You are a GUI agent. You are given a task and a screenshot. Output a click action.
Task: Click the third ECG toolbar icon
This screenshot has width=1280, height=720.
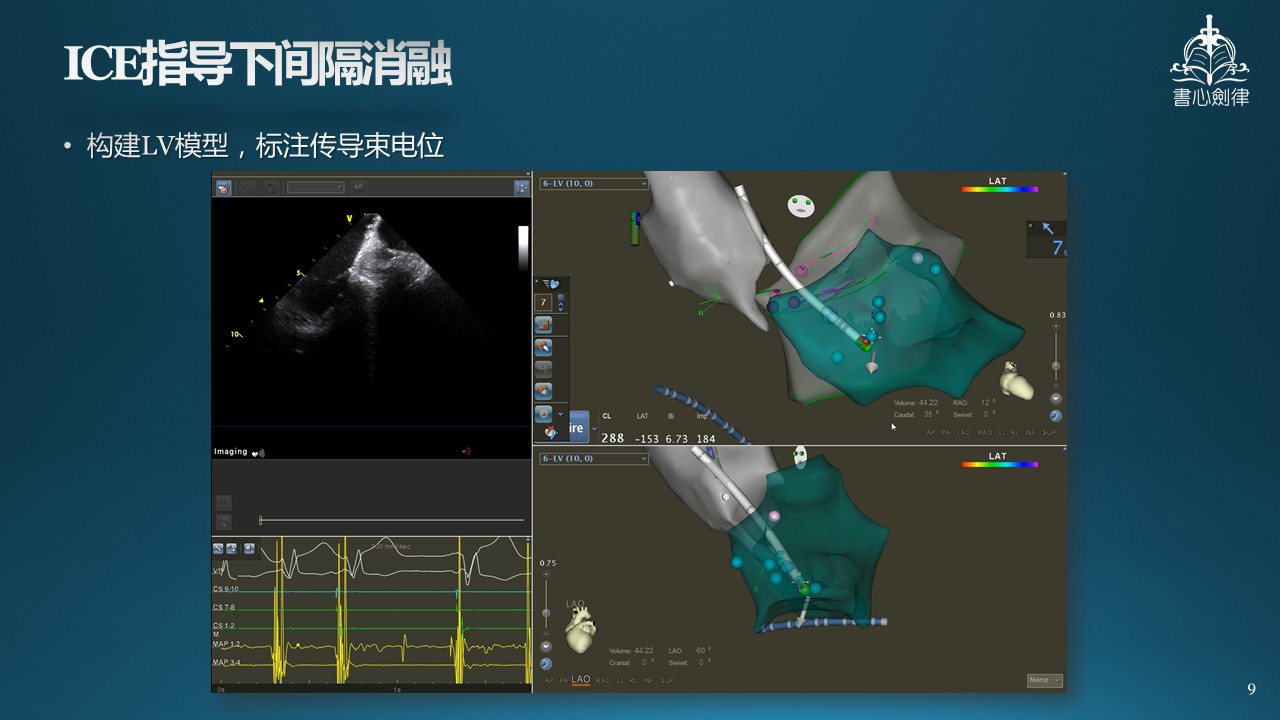click(x=249, y=549)
